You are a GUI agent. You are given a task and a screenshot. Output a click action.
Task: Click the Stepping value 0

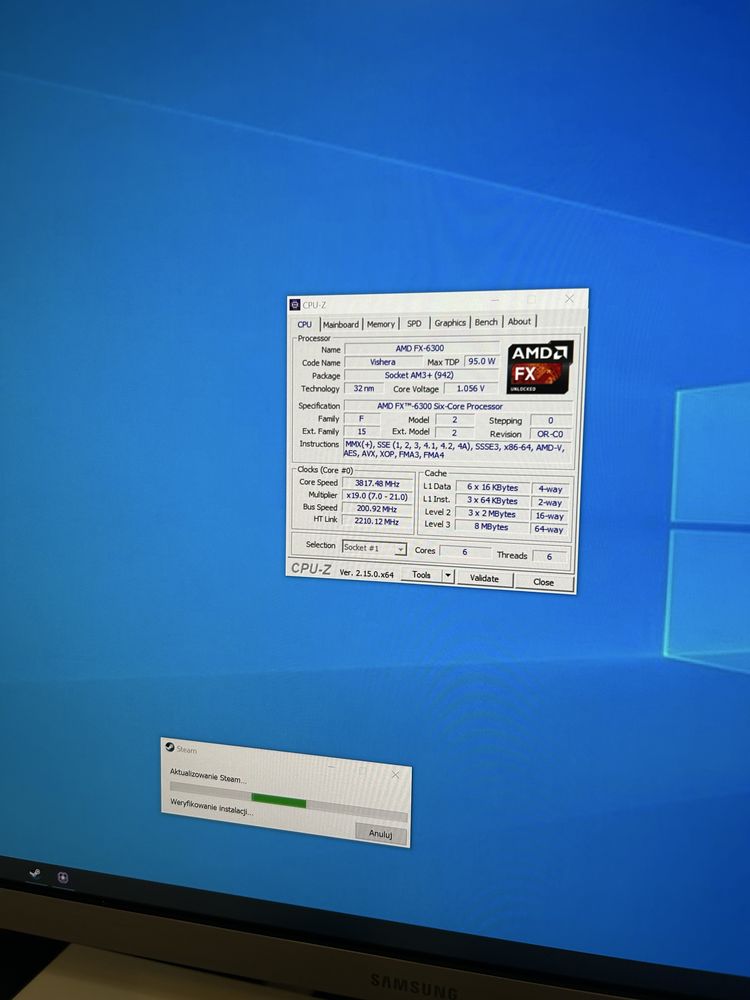click(550, 420)
